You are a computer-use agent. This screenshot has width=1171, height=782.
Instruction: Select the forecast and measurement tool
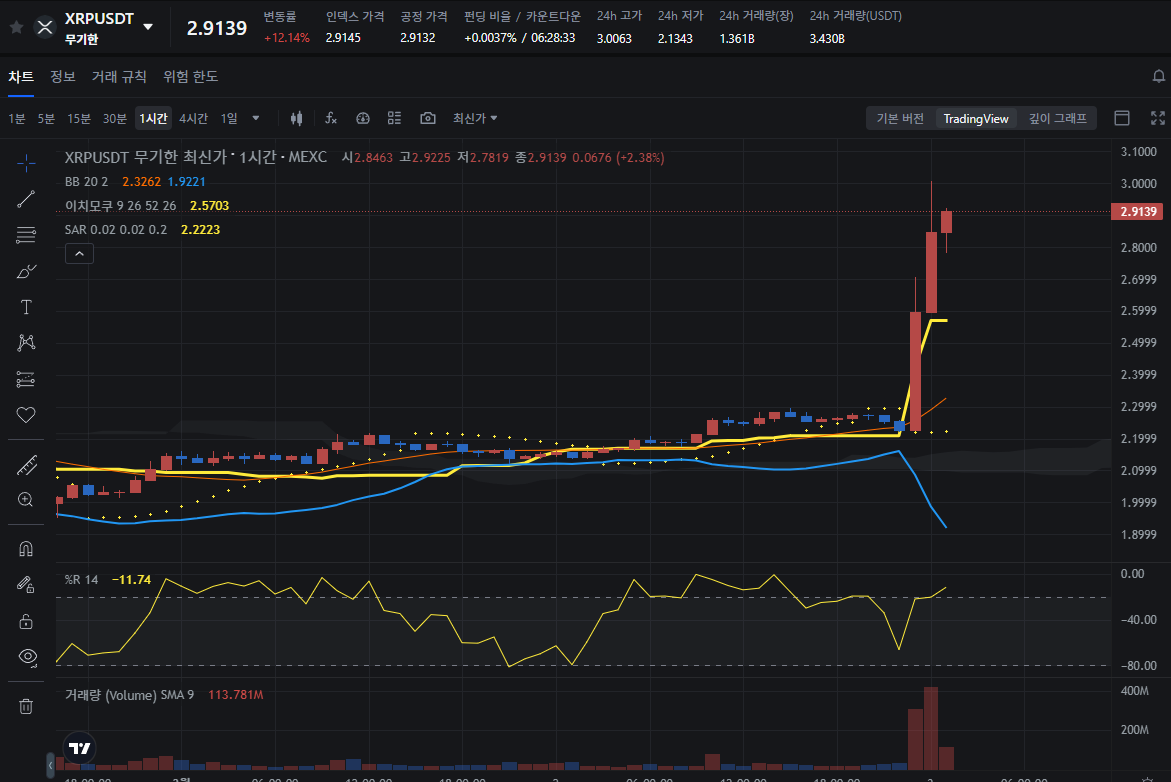coord(26,379)
